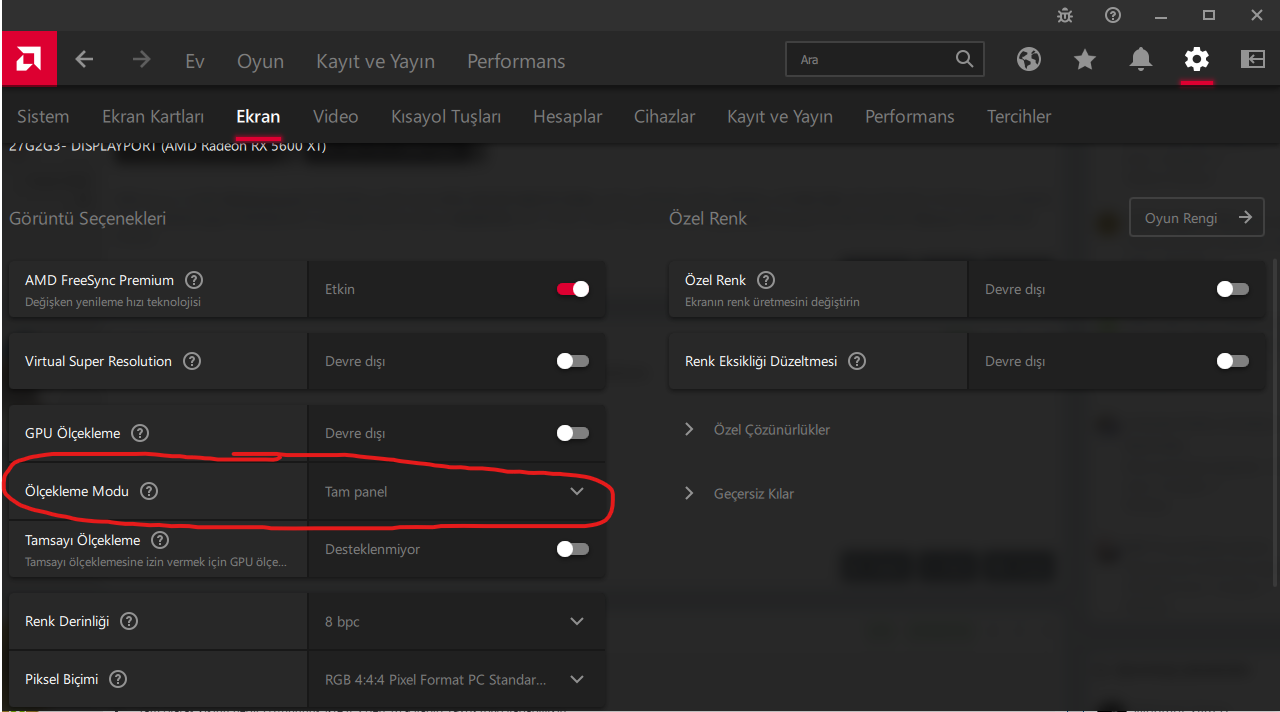Open notifications bell icon
The image size is (1280, 712).
click(x=1141, y=60)
